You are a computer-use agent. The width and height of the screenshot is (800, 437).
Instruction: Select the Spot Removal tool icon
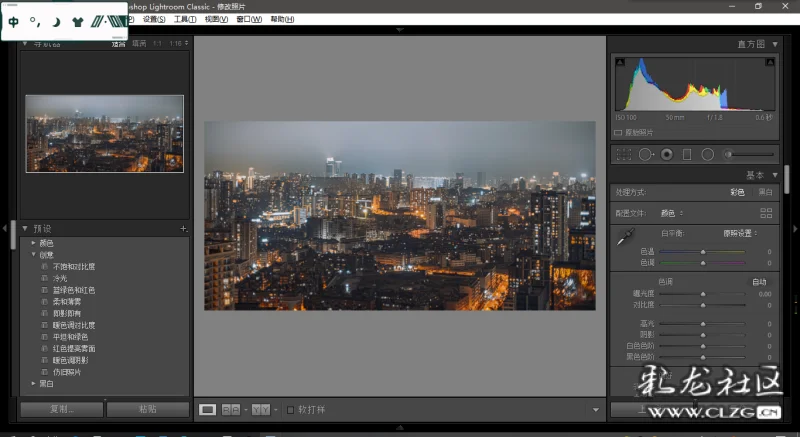(x=646, y=155)
